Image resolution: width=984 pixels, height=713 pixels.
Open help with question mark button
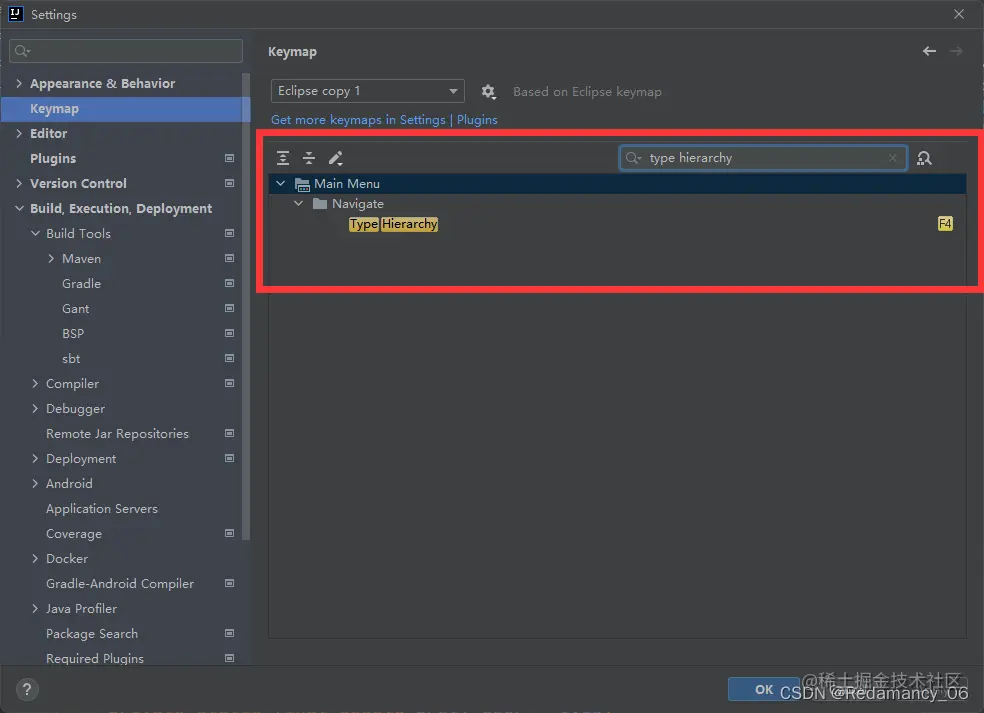27,689
